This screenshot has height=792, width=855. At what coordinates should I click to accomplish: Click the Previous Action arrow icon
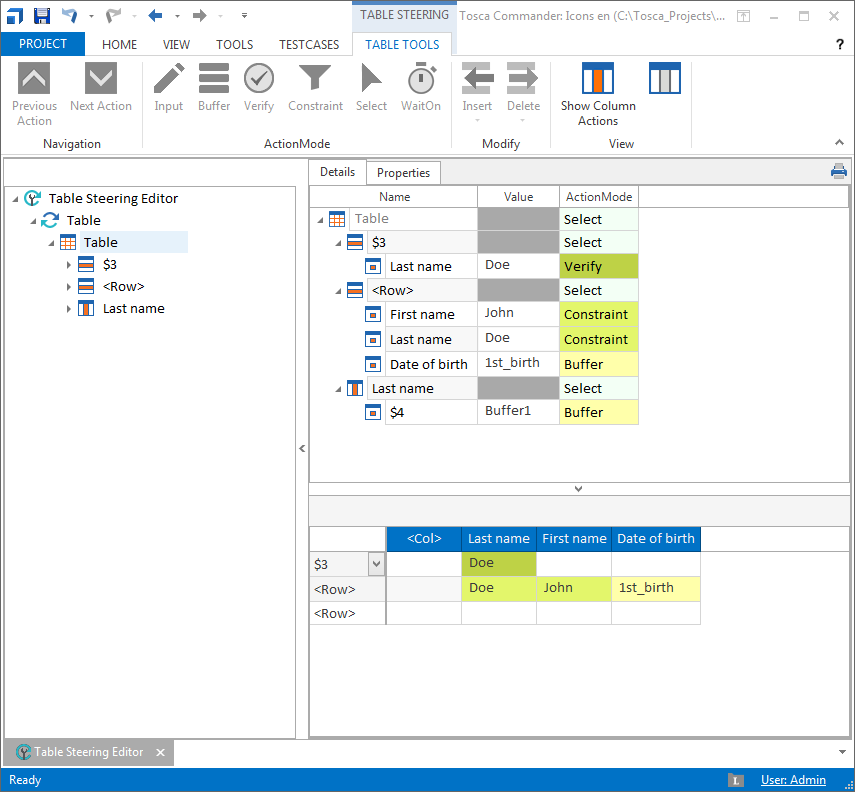pos(34,79)
